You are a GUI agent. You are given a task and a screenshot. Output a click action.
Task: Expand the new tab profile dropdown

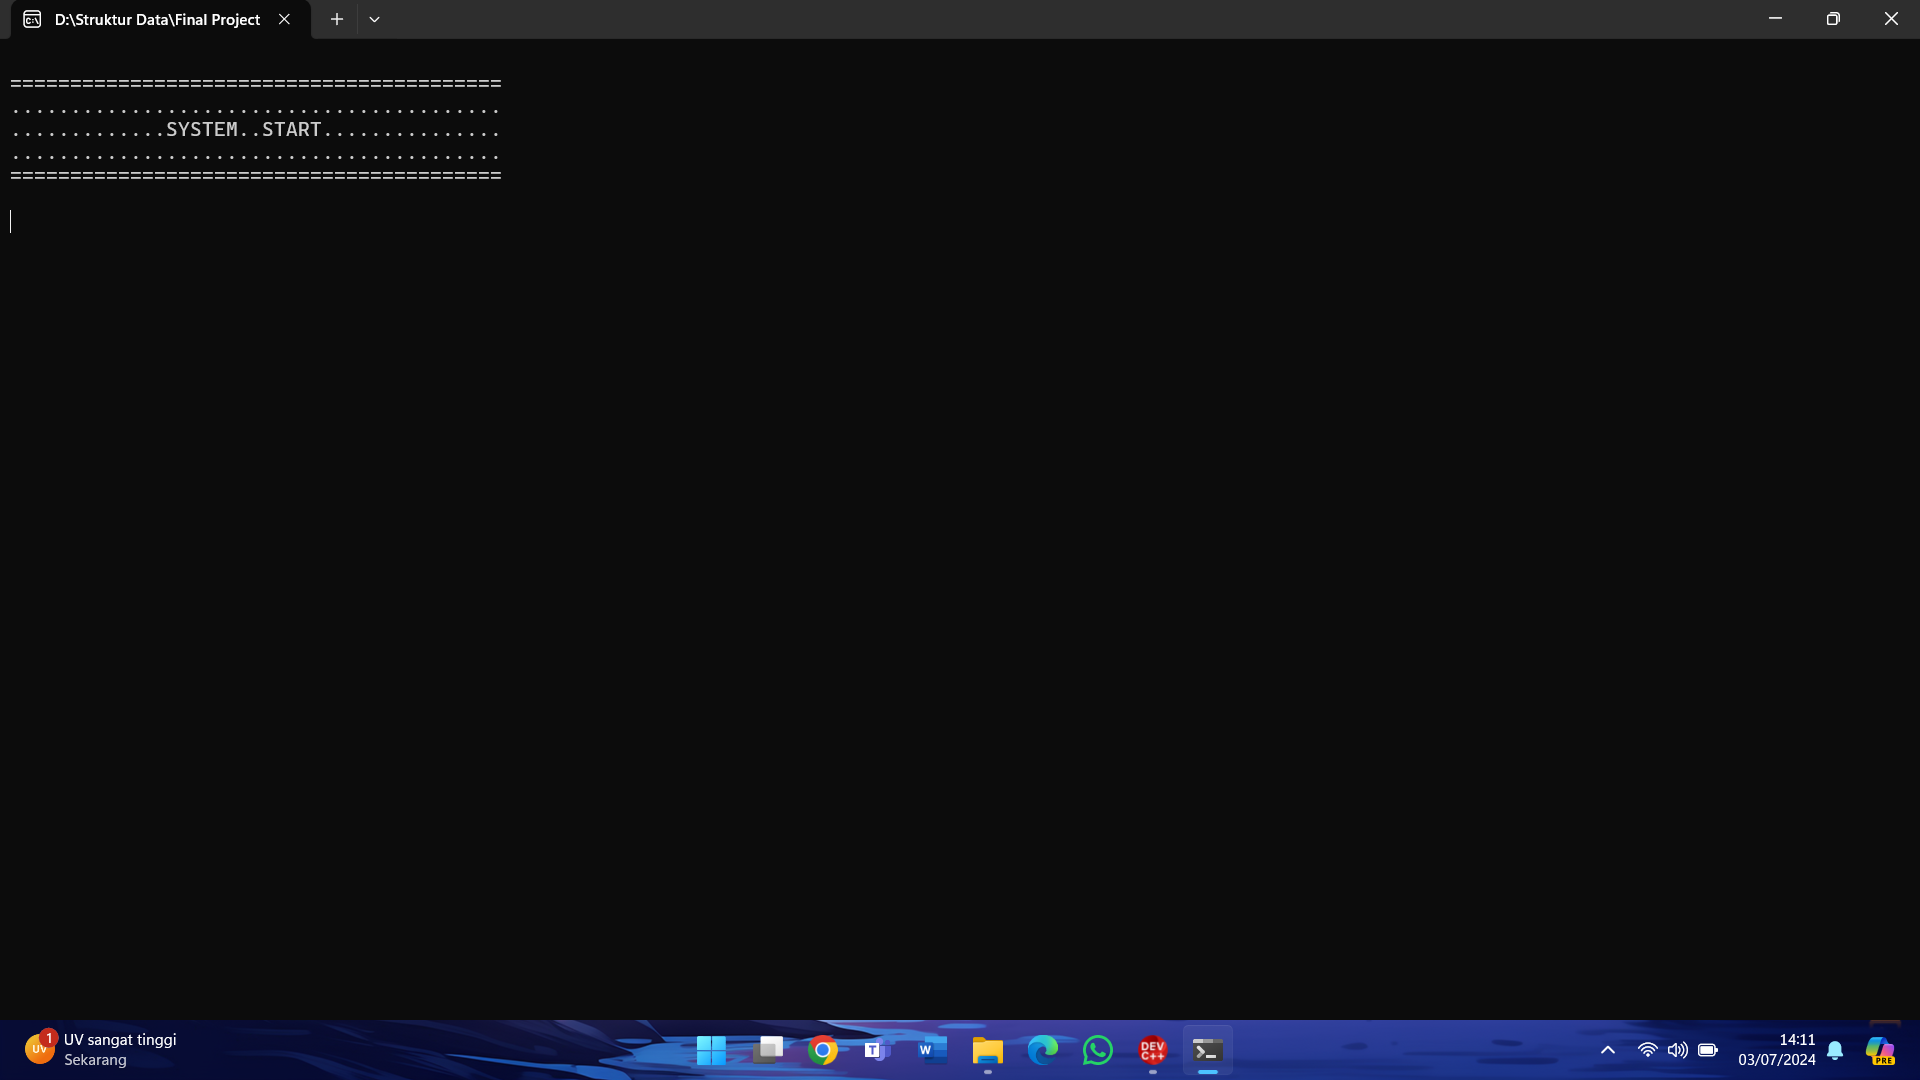(374, 19)
